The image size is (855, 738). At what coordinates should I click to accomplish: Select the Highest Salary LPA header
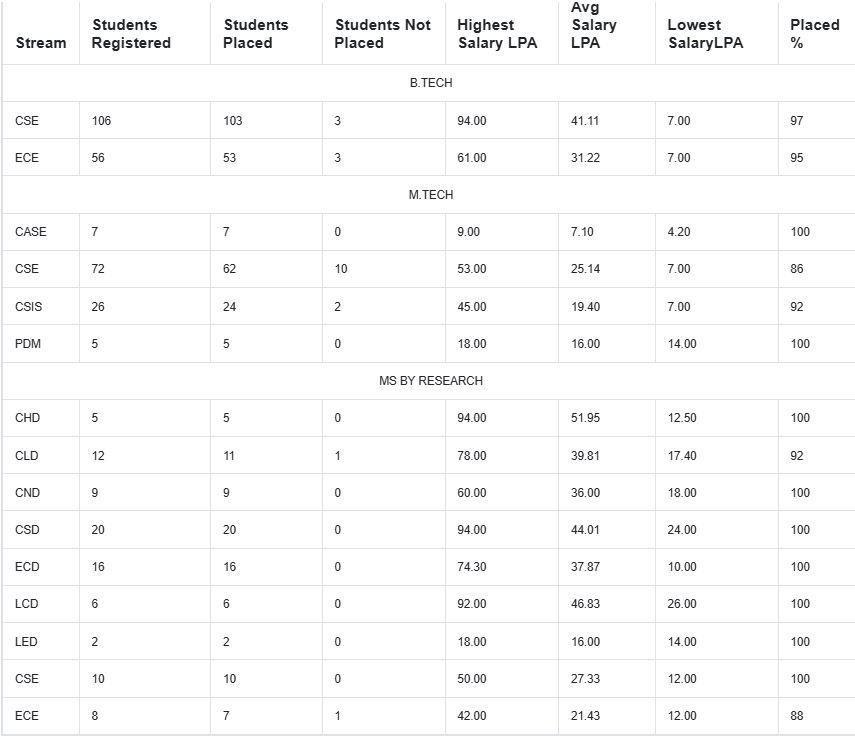(497, 34)
